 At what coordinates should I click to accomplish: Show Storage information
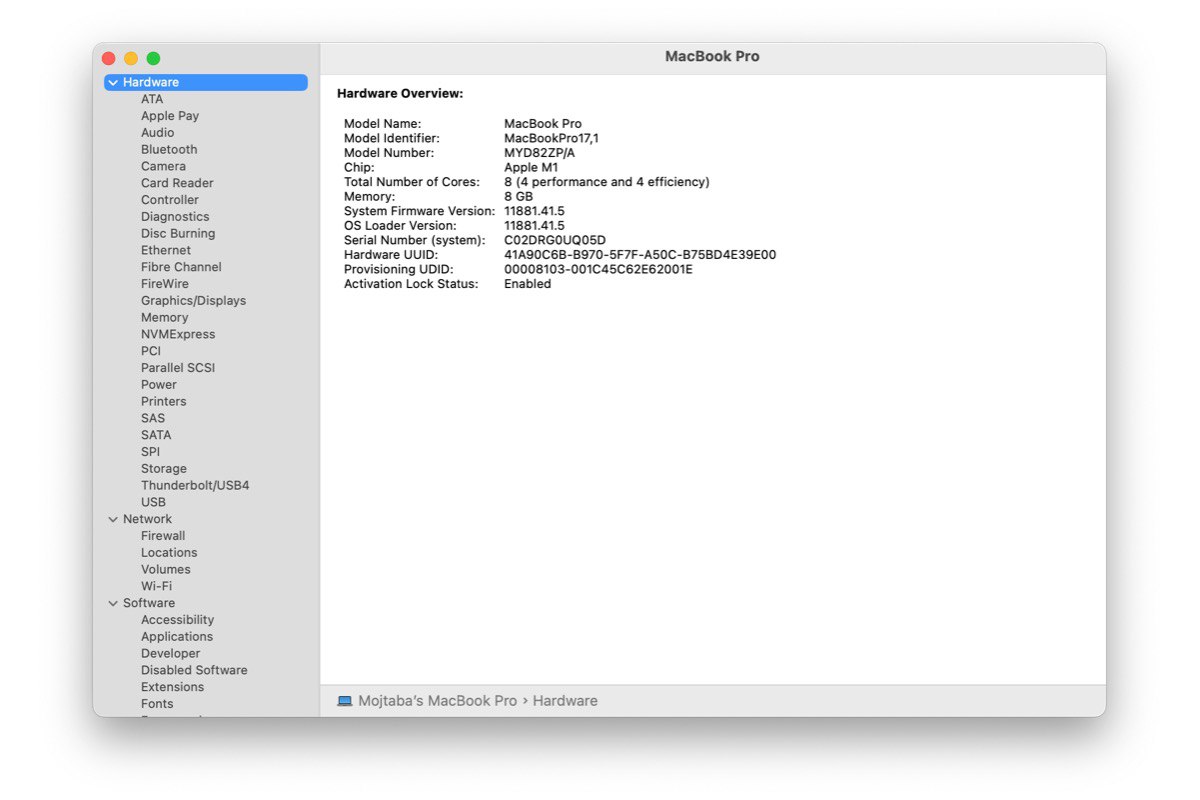(x=164, y=469)
